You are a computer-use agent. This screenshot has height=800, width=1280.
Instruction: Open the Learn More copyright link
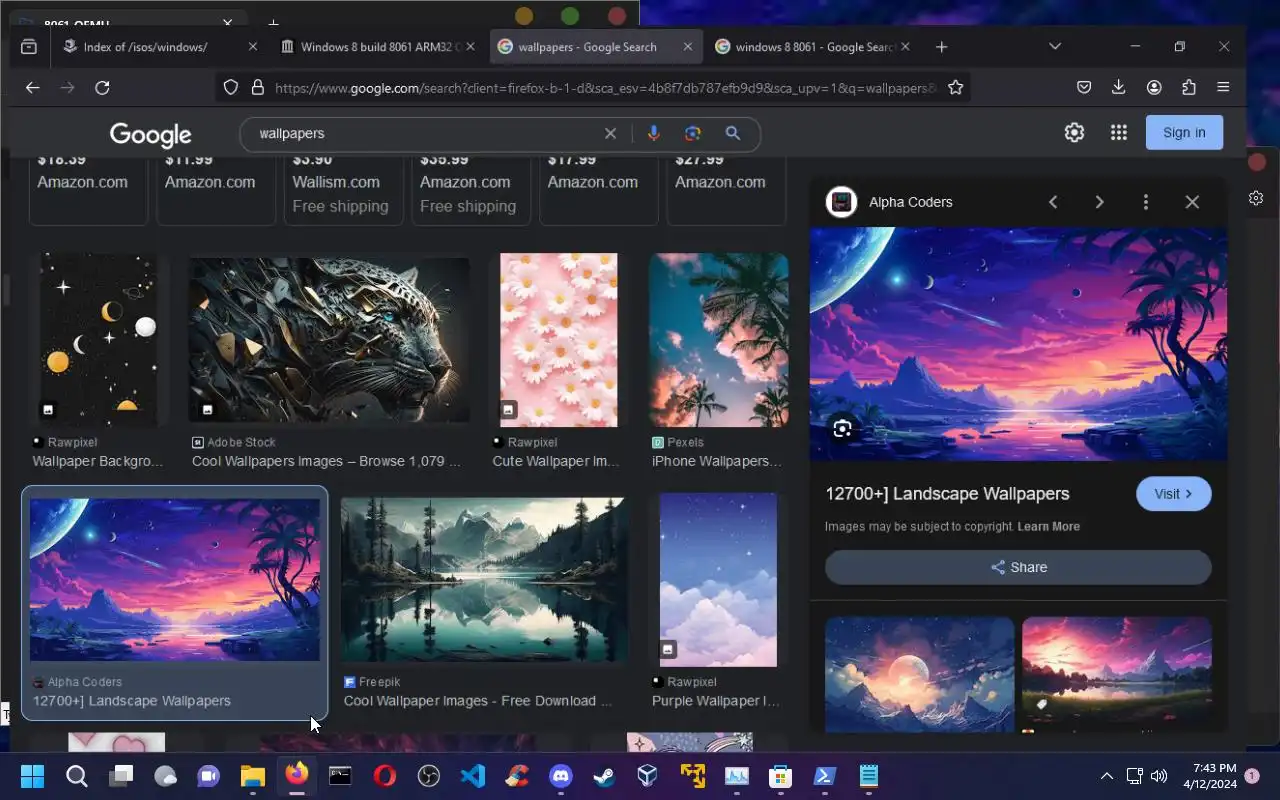click(x=1048, y=527)
